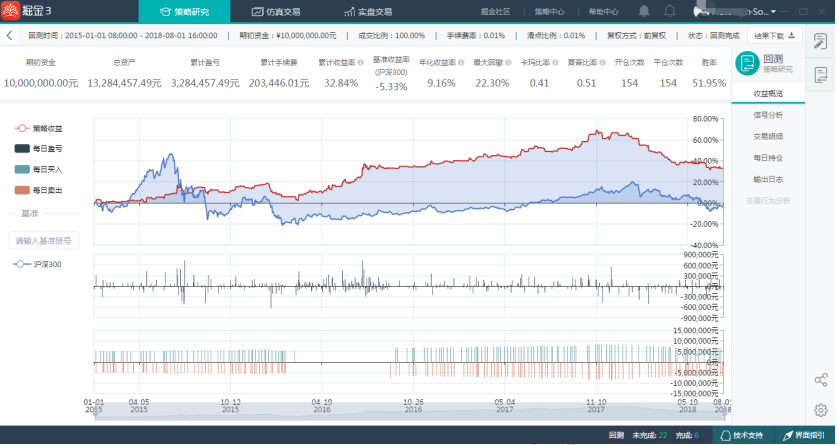The height and width of the screenshot is (445, 837).
Task: Click the 请输入基准信号 input field
Action: [x=44, y=241]
